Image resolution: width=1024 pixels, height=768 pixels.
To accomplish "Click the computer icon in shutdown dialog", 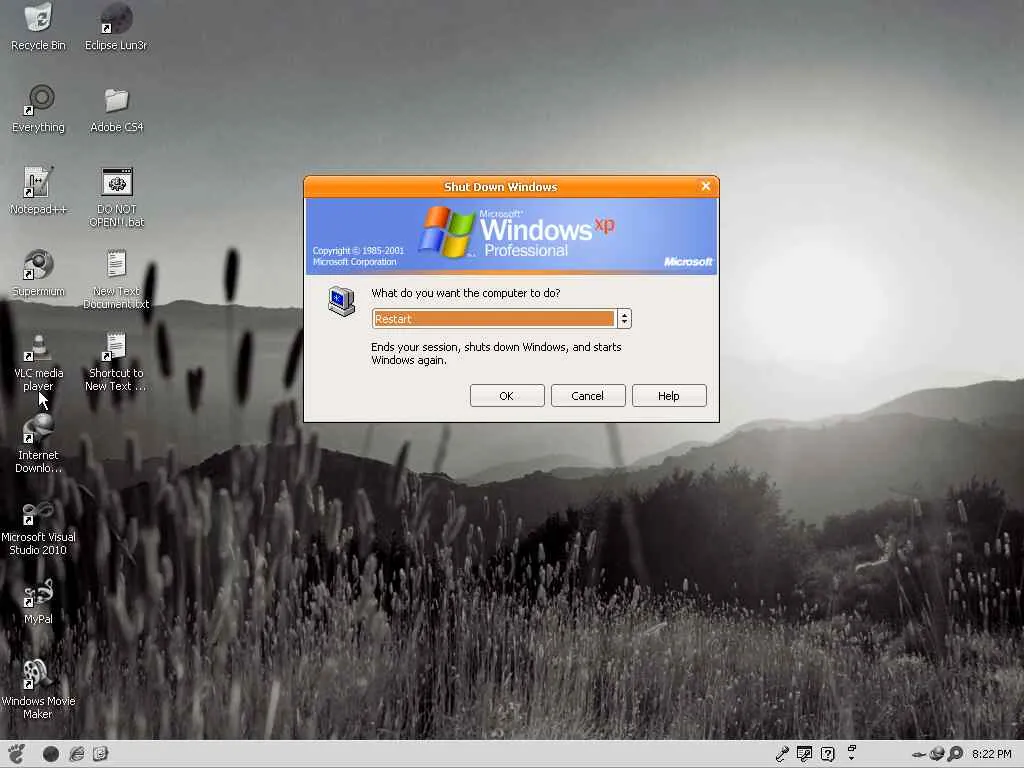I will [342, 301].
